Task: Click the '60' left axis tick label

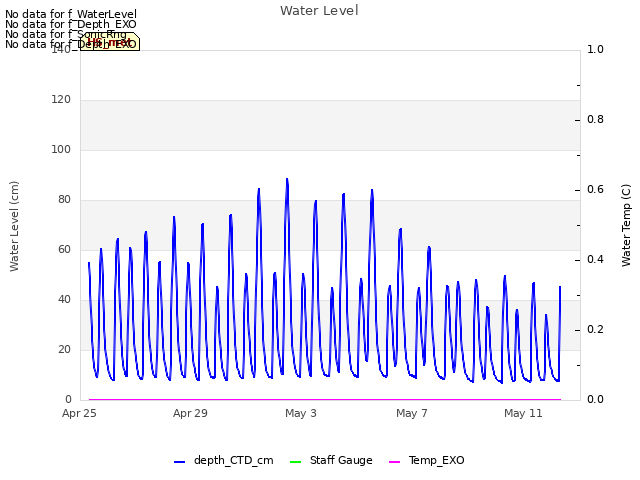Action: pyautogui.click(x=64, y=249)
